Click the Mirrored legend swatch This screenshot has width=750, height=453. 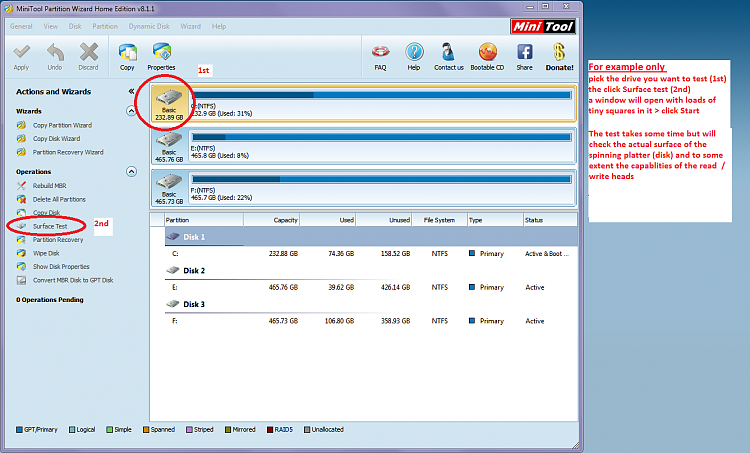coord(228,430)
